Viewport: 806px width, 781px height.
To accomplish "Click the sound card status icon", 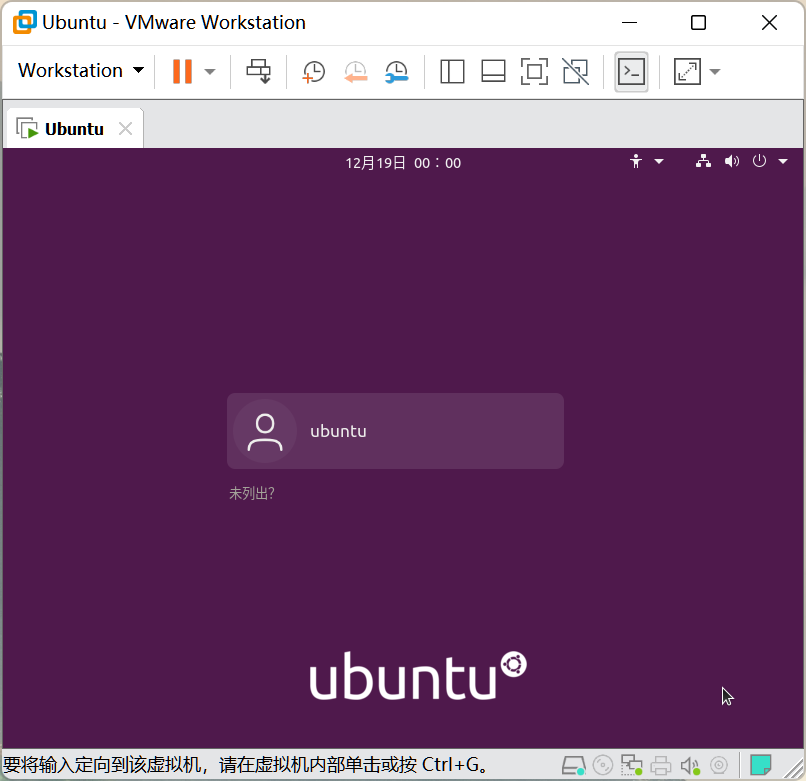I will point(690,766).
